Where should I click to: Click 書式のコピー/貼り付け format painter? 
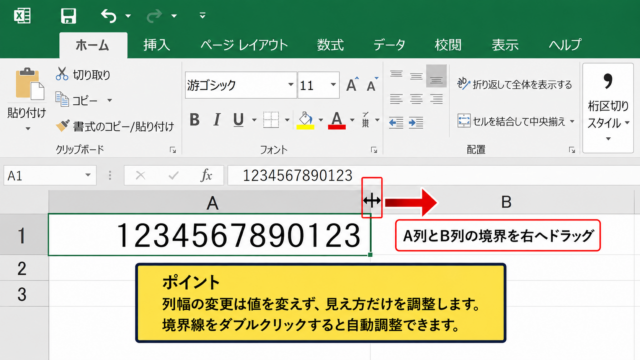pos(116,126)
